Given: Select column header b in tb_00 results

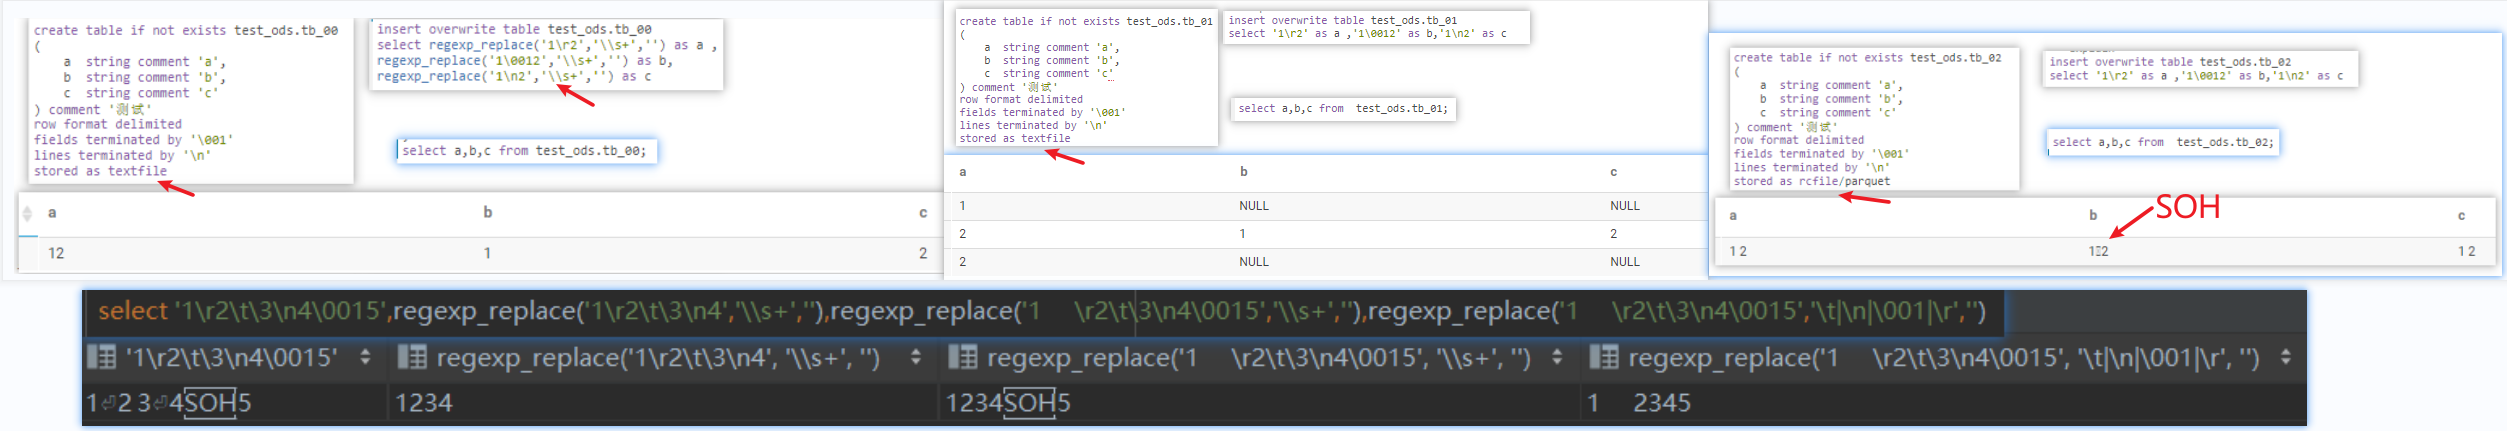Looking at the screenshot, I should pos(488,213).
